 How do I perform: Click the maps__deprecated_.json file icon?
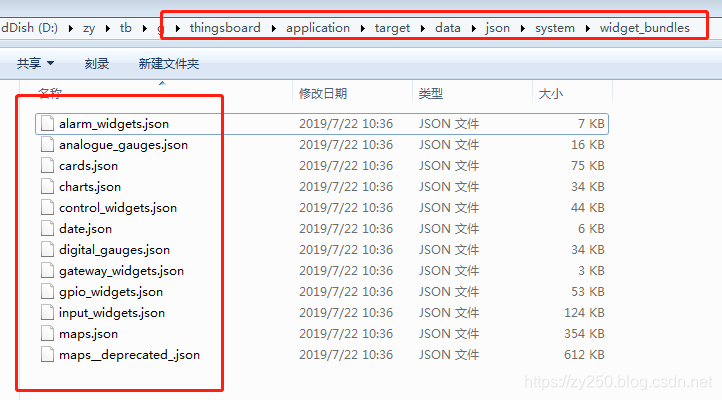click(47, 355)
